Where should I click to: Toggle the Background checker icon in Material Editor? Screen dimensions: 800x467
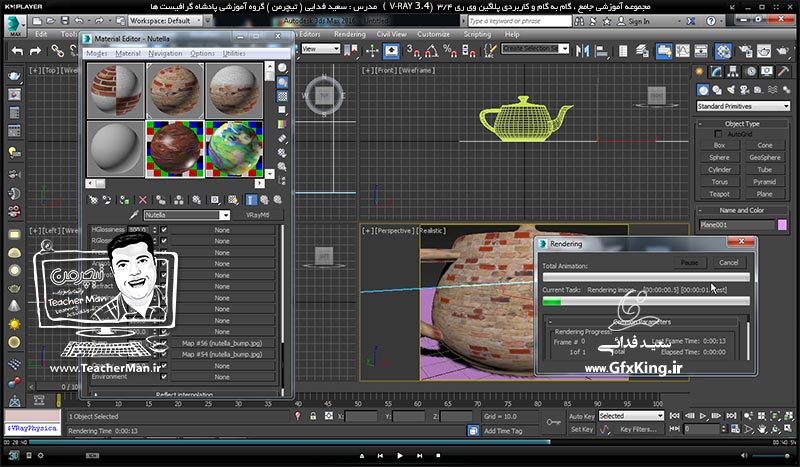coord(282,96)
